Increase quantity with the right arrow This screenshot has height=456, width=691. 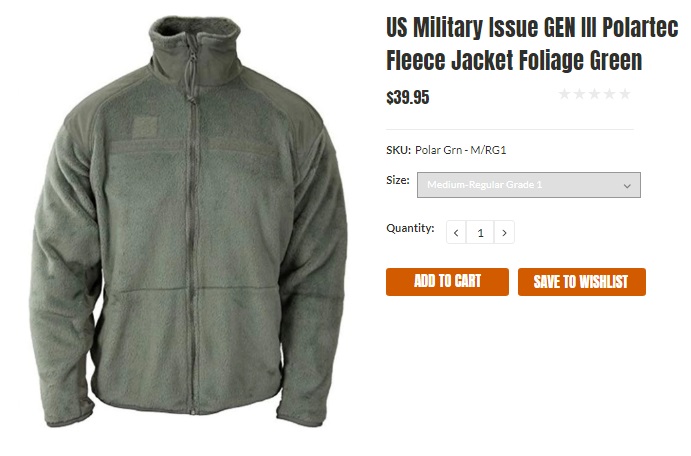[x=505, y=233]
